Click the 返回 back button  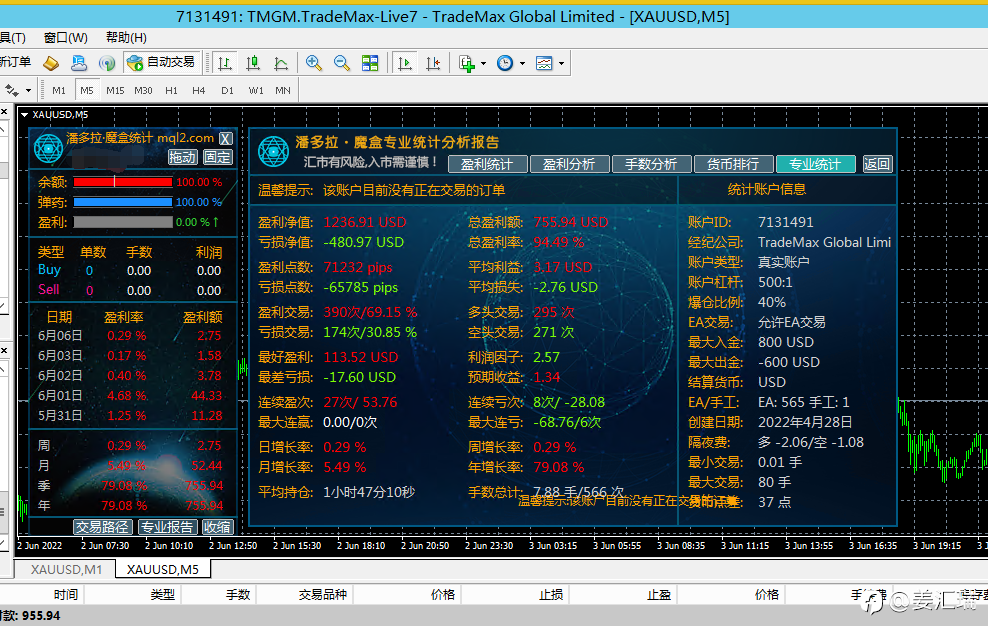tap(877, 165)
